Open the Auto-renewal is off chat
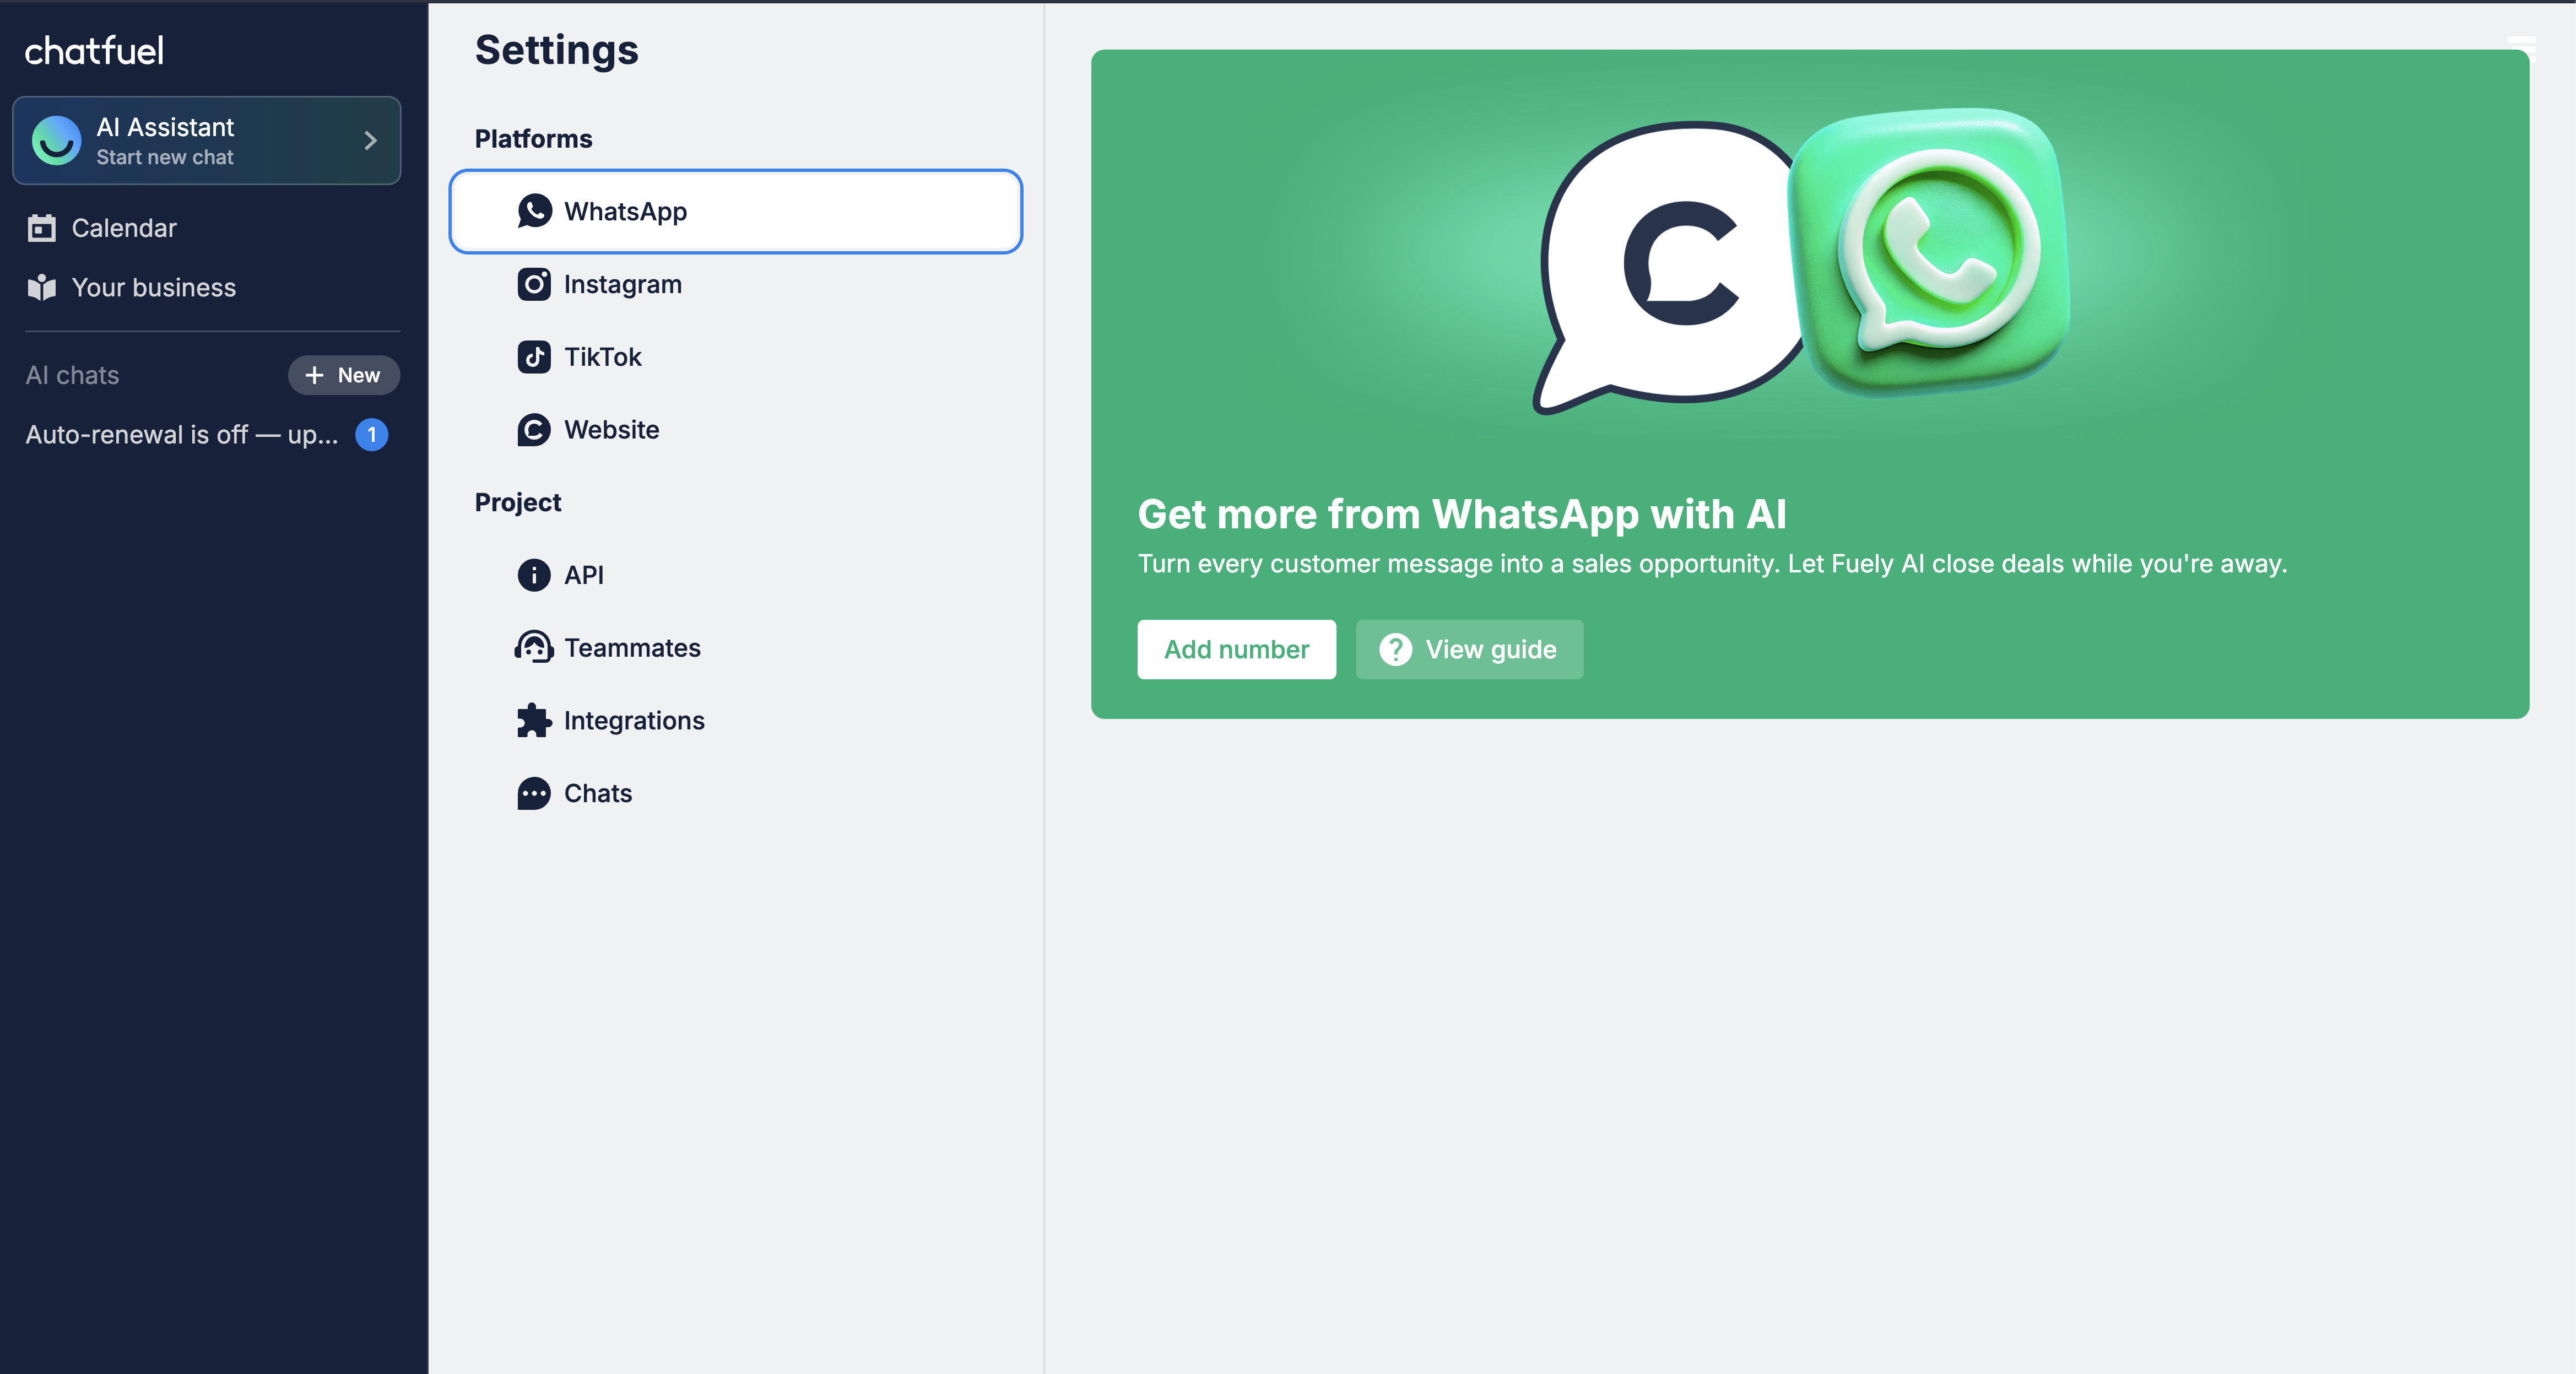Image resolution: width=2576 pixels, height=1374 pixels. 182,435
